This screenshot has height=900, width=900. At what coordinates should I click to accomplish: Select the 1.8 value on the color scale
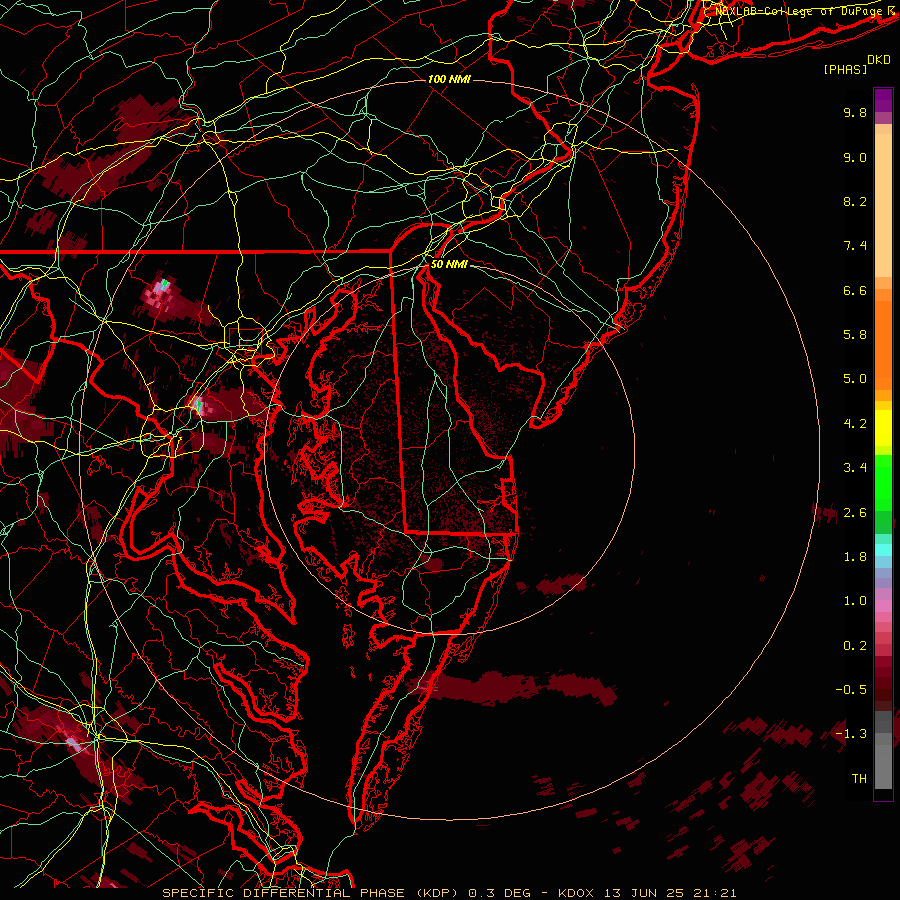click(x=855, y=557)
